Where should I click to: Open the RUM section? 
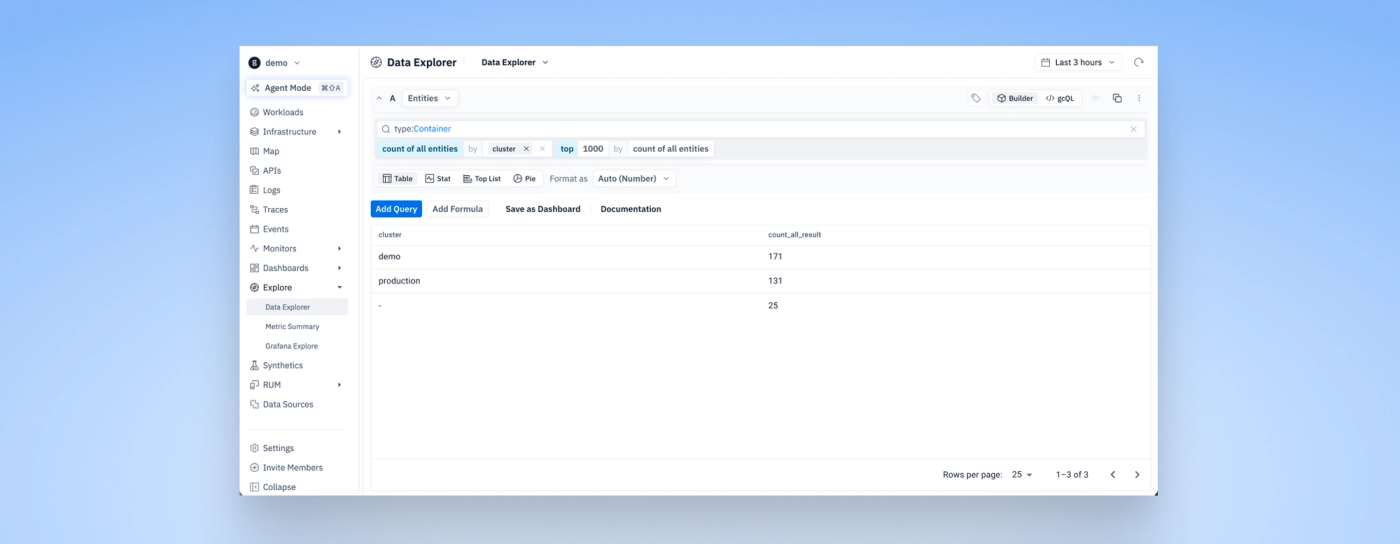point(271,385)
